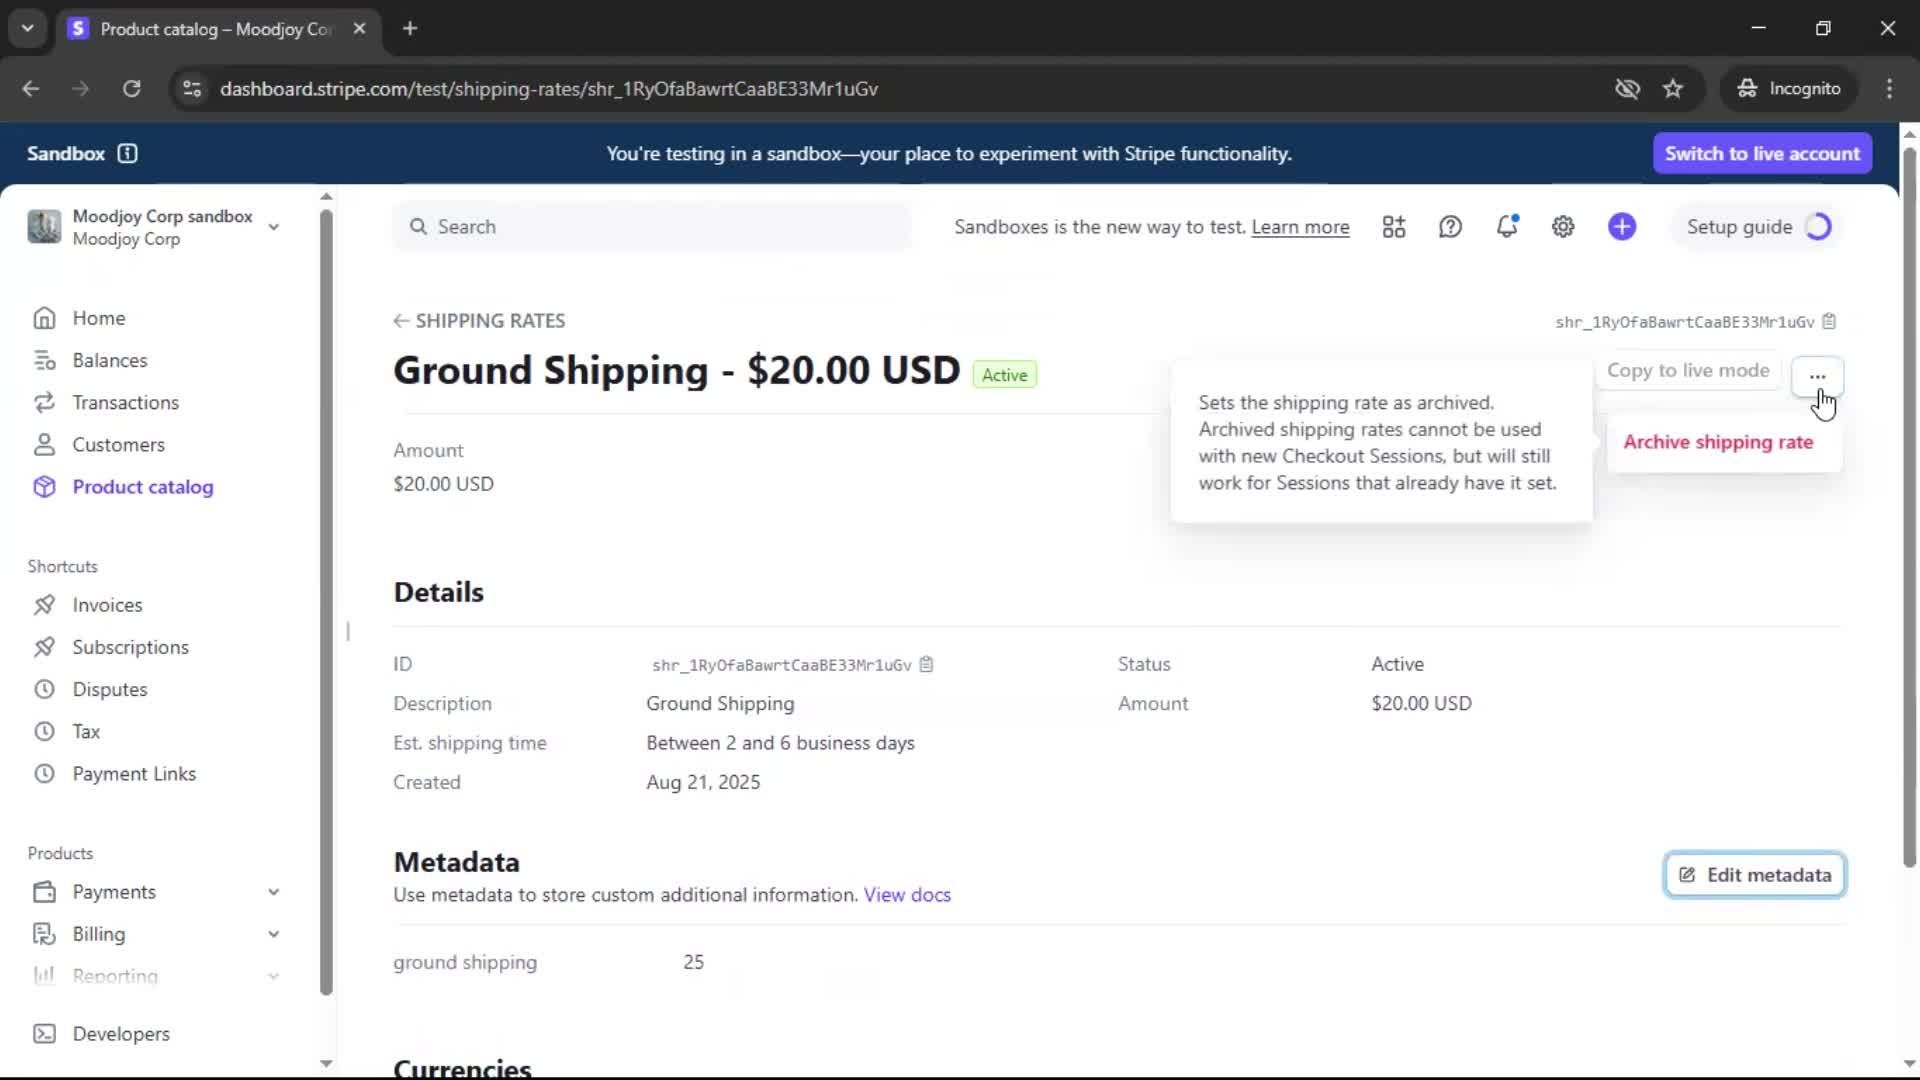Open Home in the sidebar
This screenshot has height=1080, width=1920.
98,318
